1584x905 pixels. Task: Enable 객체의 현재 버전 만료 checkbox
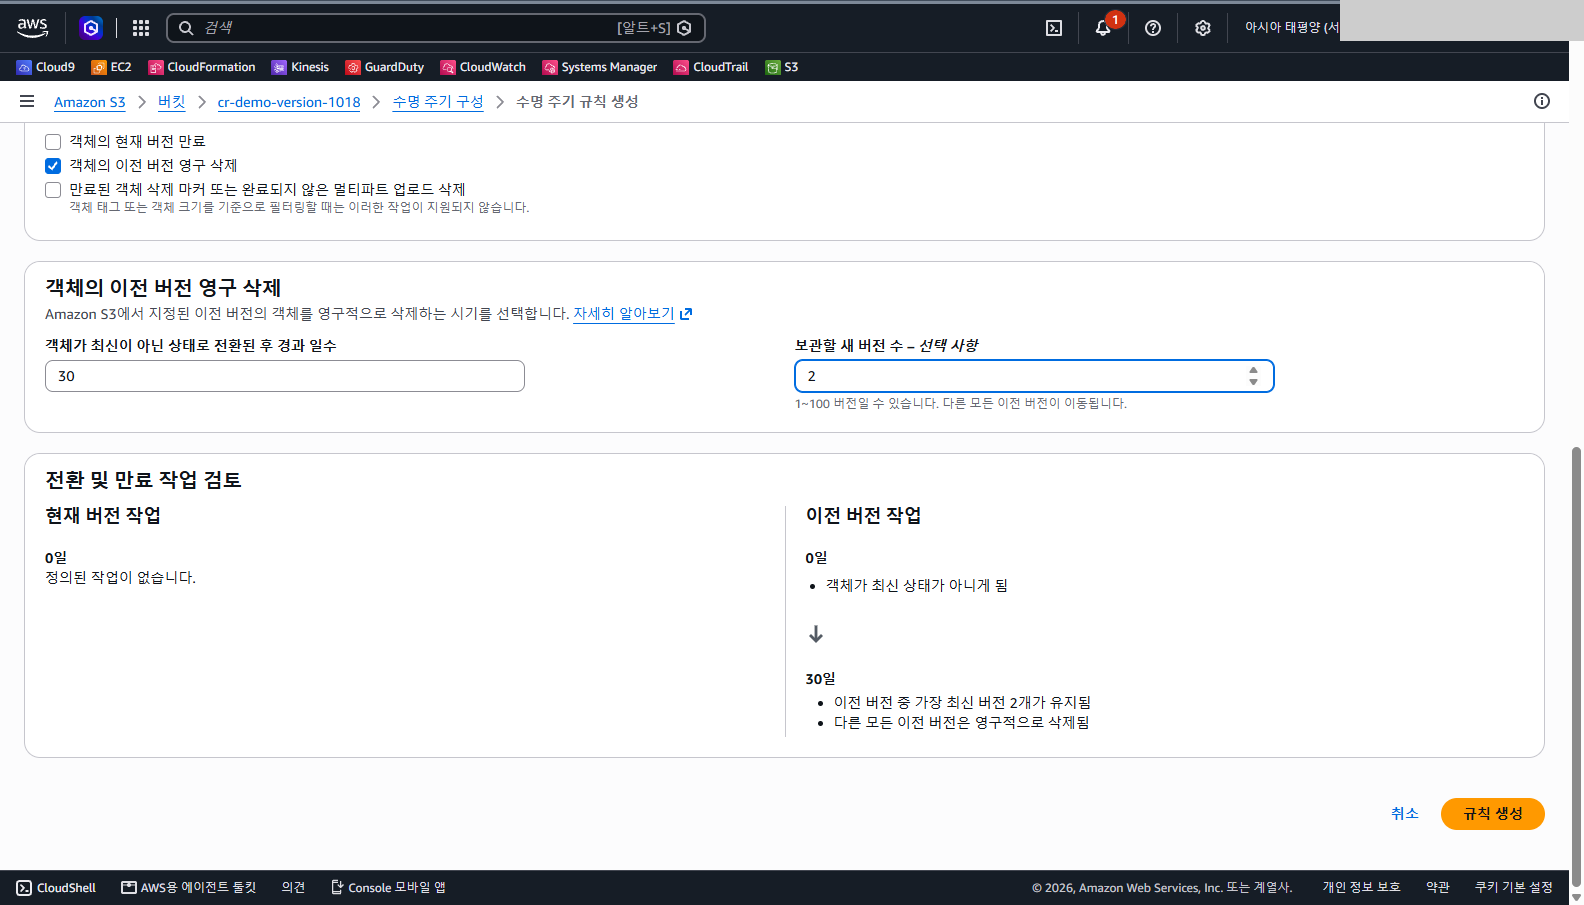click(53, 142)
